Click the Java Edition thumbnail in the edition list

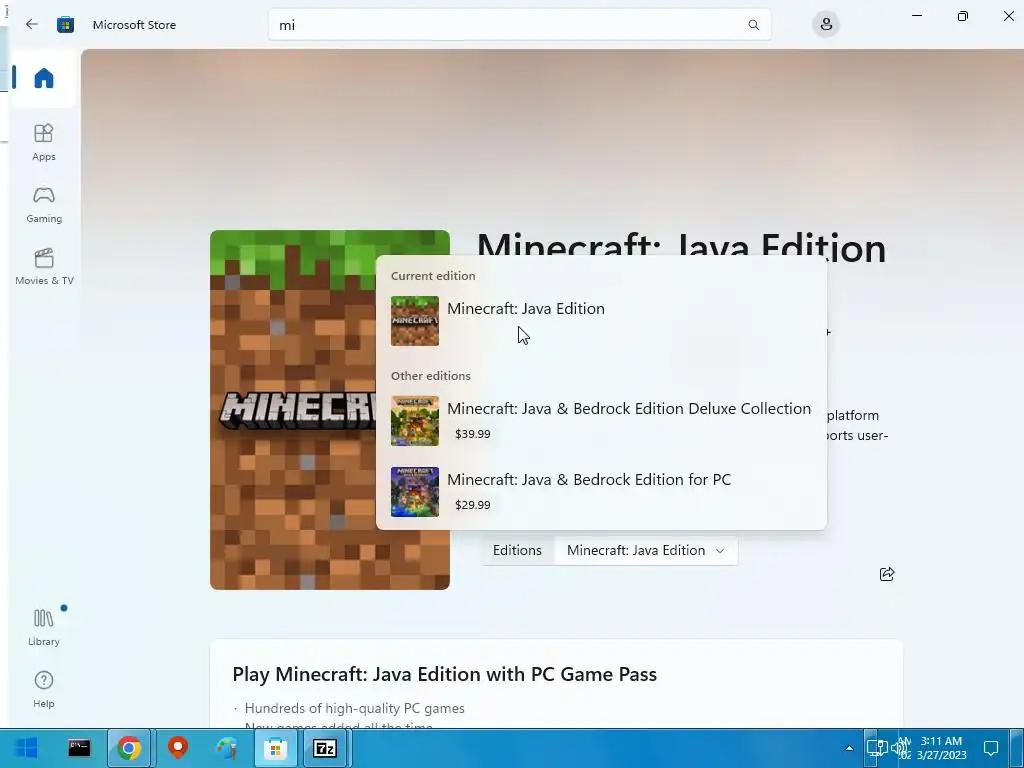pyautogui.click(x=415, y=321)
